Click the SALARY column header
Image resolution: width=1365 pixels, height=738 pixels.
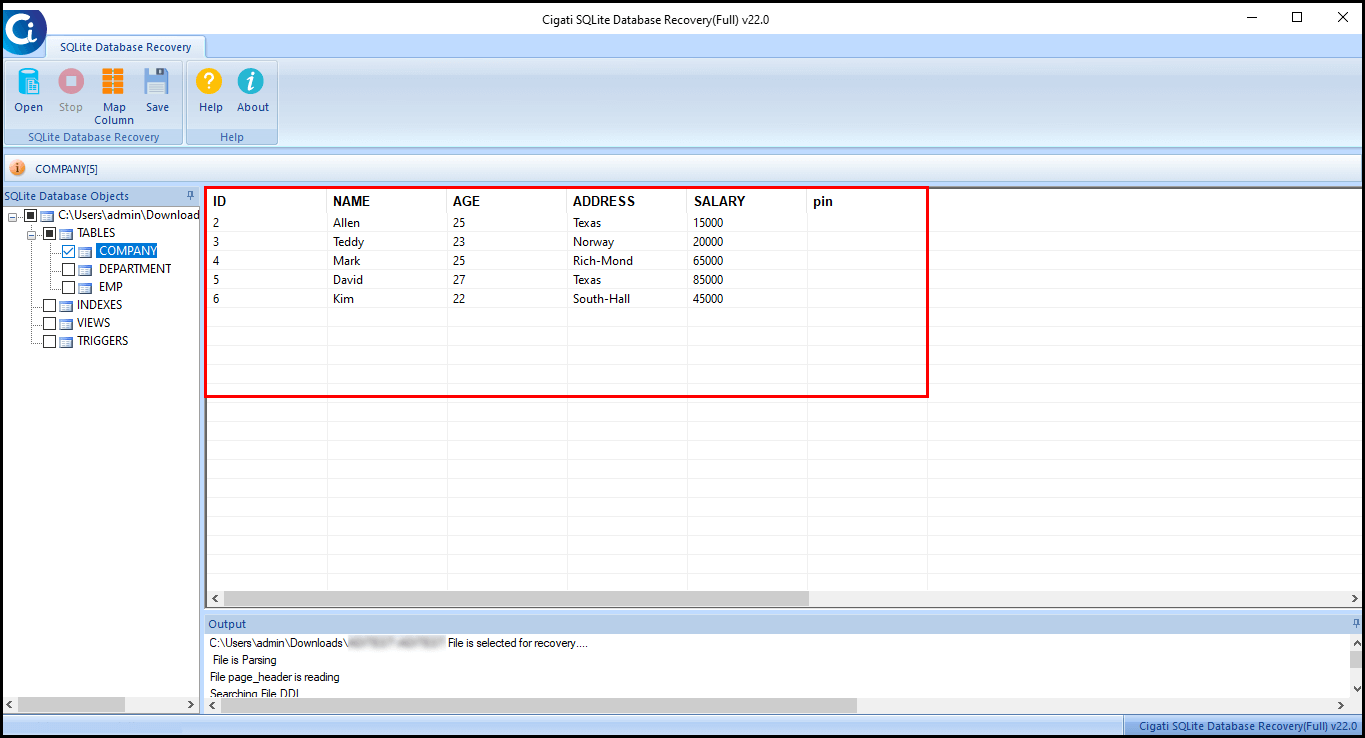747,201
